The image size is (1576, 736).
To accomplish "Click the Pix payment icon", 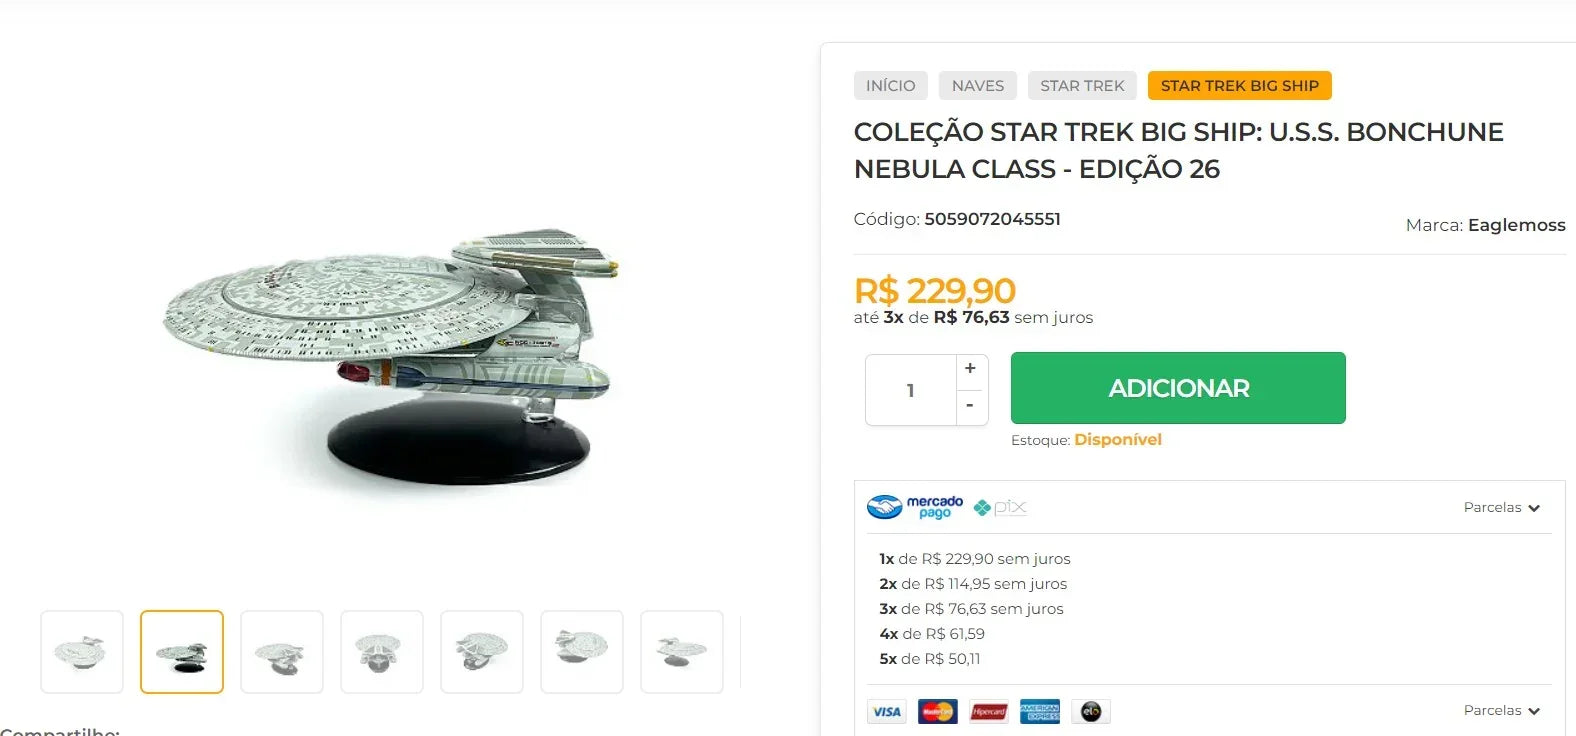I will pos(1001,507).
